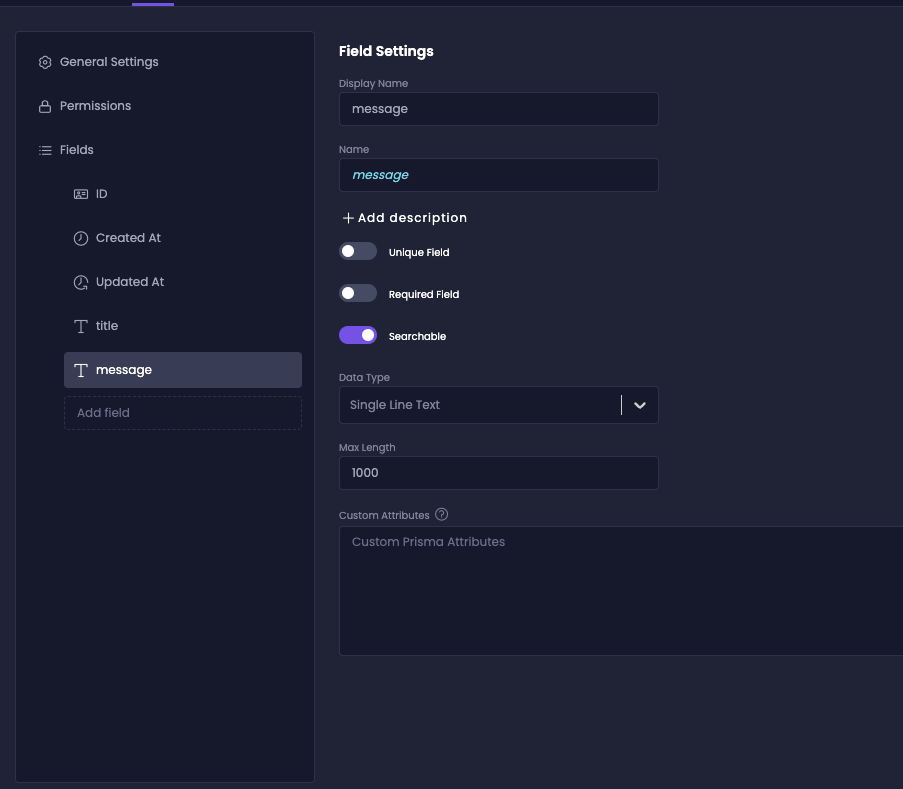This screenshot has width=903, height=789.
Task: Click the ID card icon
Action: tap(81, 194)
